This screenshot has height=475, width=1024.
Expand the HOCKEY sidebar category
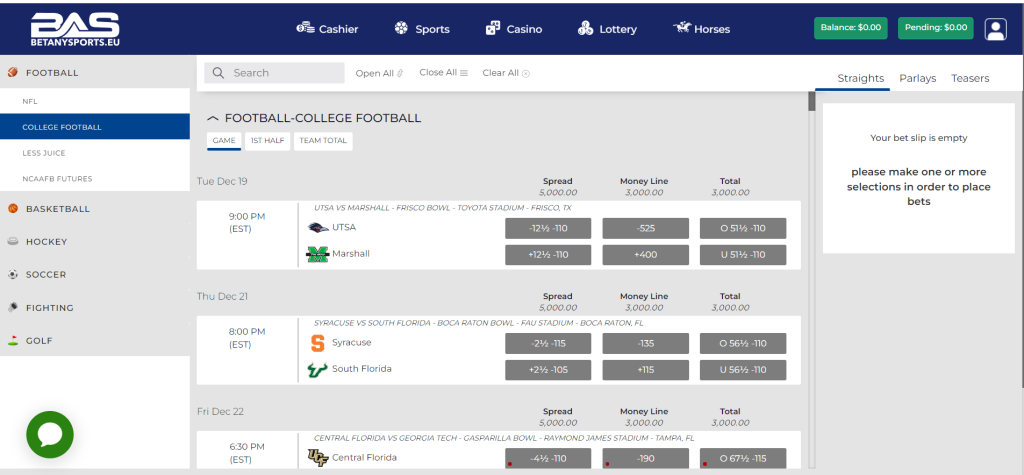point(95,242)
